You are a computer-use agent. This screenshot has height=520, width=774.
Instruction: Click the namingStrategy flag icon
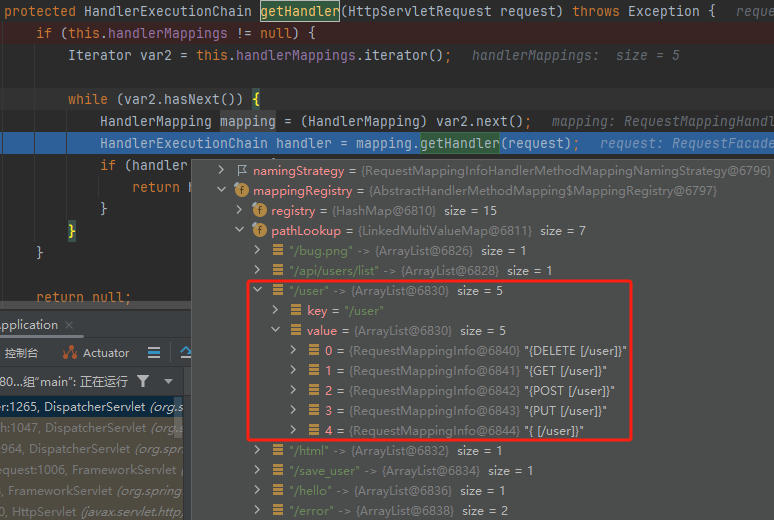coord(242,170)
